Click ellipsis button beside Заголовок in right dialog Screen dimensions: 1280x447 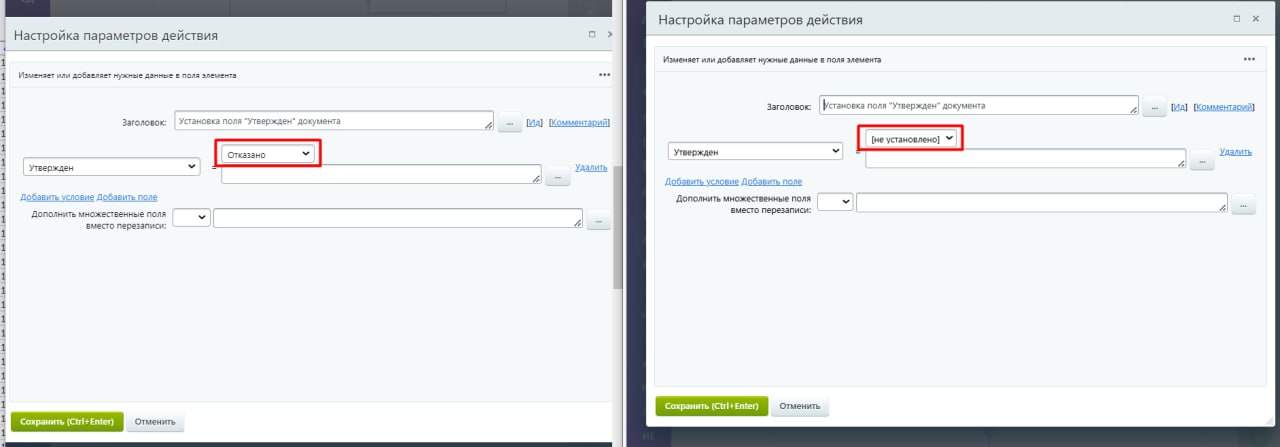tap(1154, 107)
